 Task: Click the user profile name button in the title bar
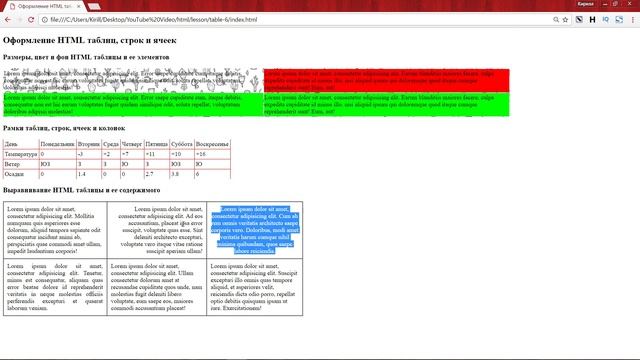click(585, 4)
